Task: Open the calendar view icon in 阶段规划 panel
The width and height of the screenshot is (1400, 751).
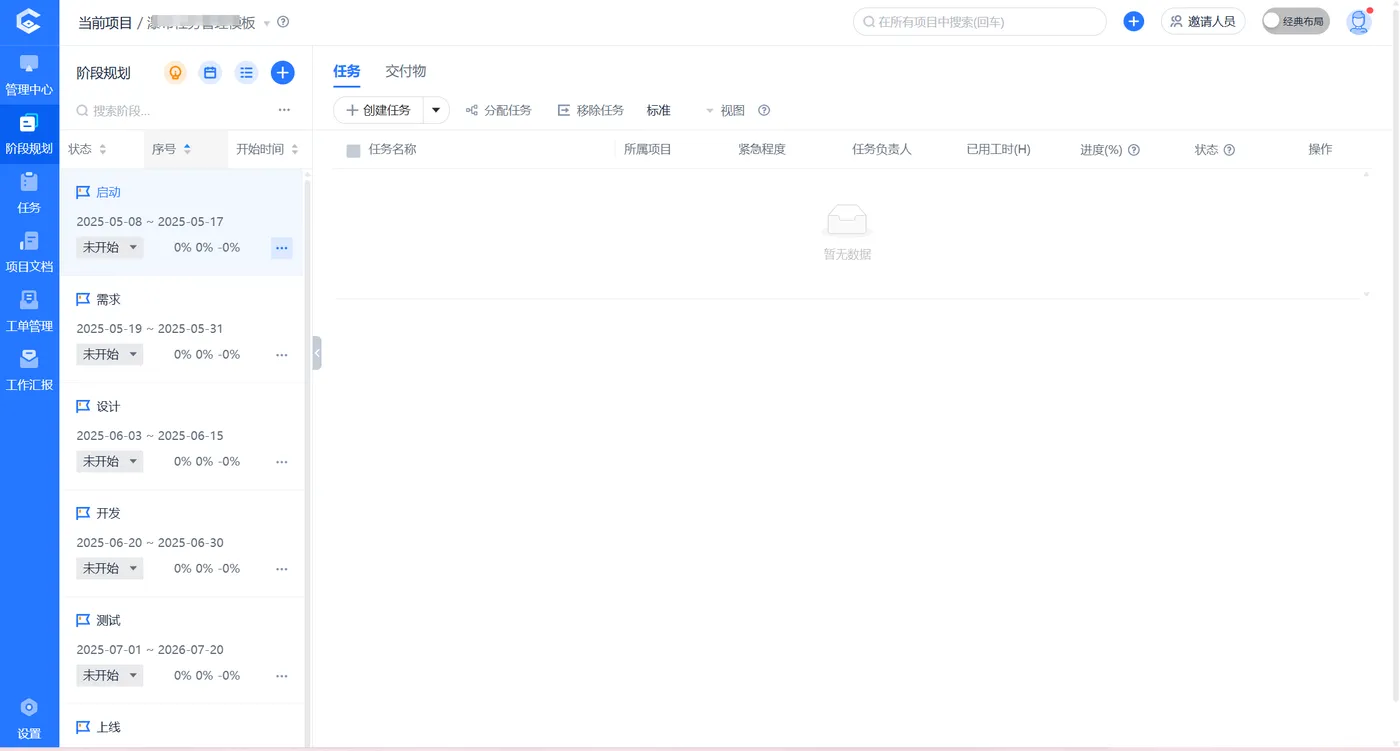Action: click(210, 72)
